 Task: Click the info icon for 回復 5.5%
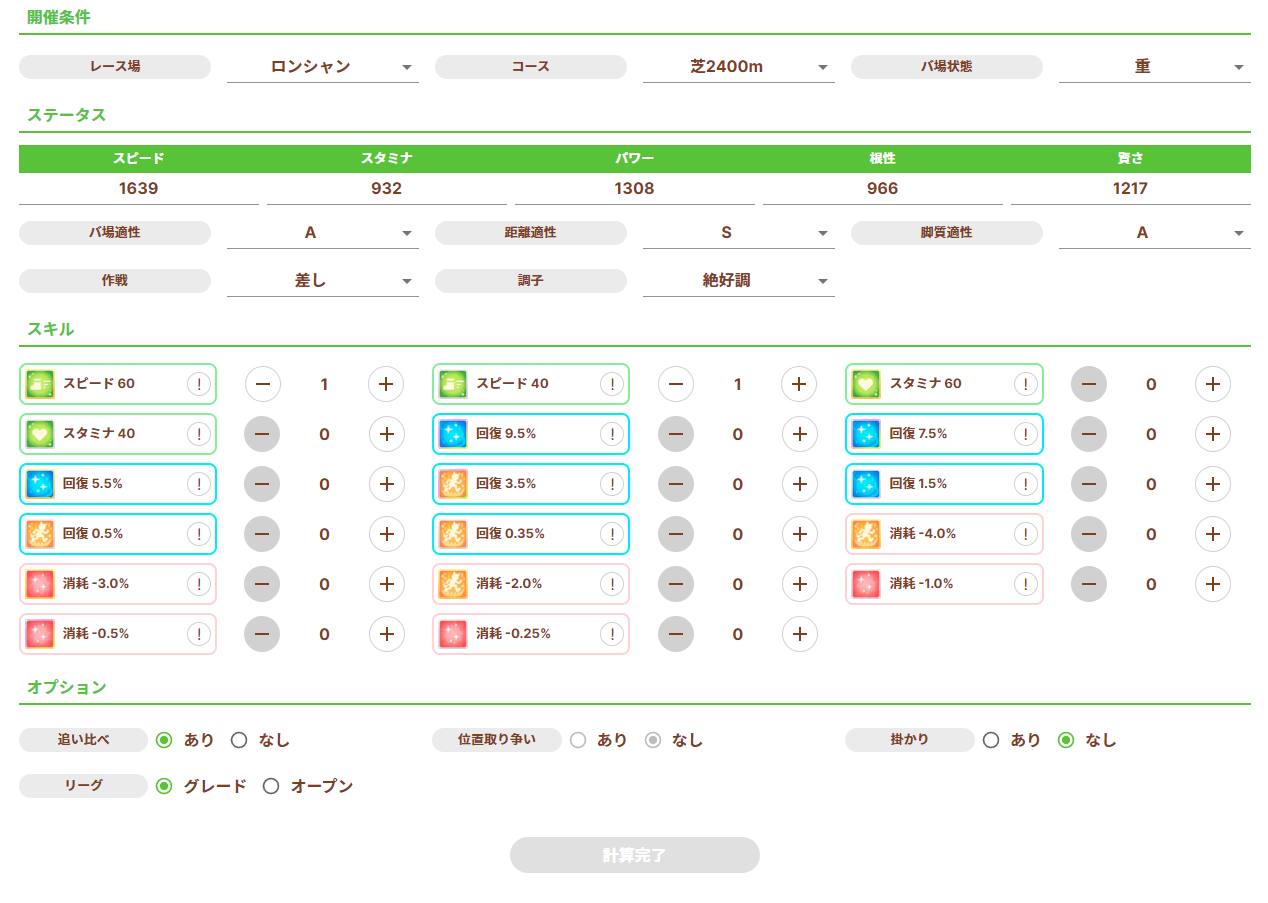199,484
